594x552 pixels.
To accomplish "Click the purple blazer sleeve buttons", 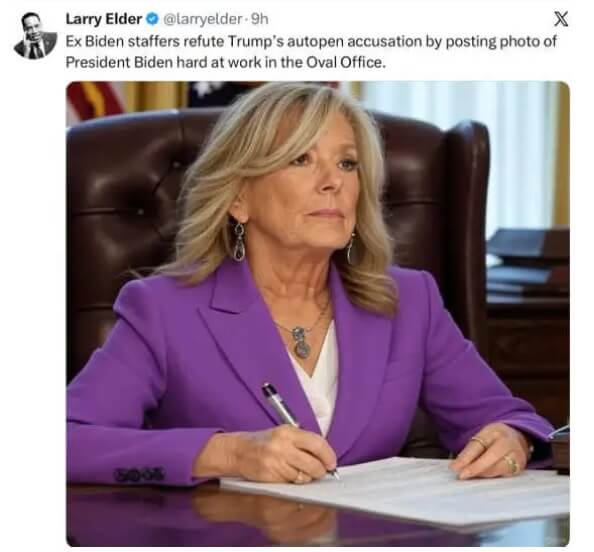I will pyautogui.click(x=139, y=474).
